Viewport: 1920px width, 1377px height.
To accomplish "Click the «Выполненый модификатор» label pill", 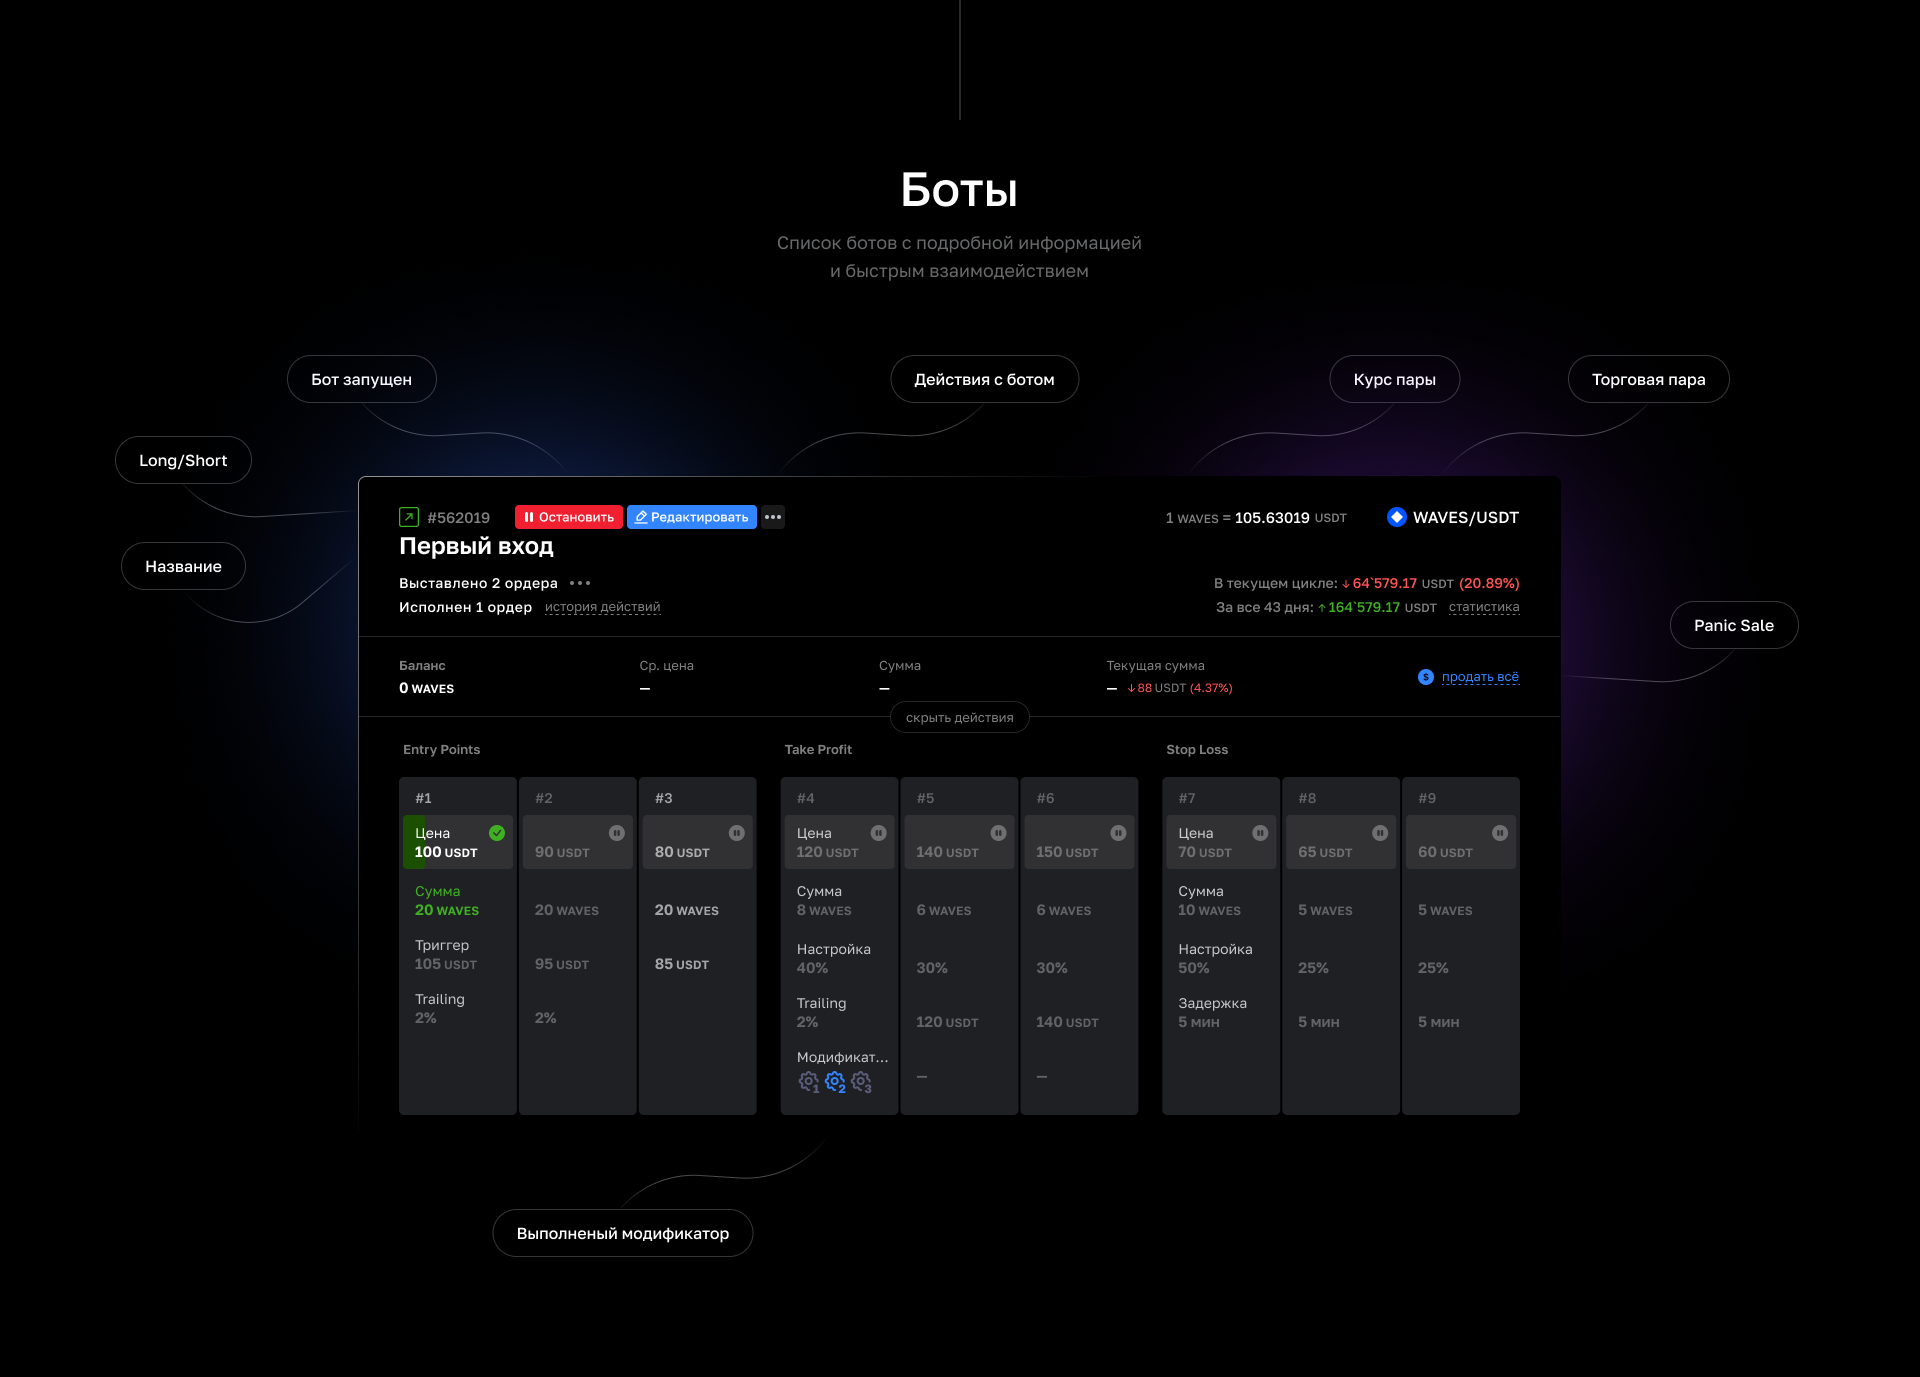I will point(622,1233).
